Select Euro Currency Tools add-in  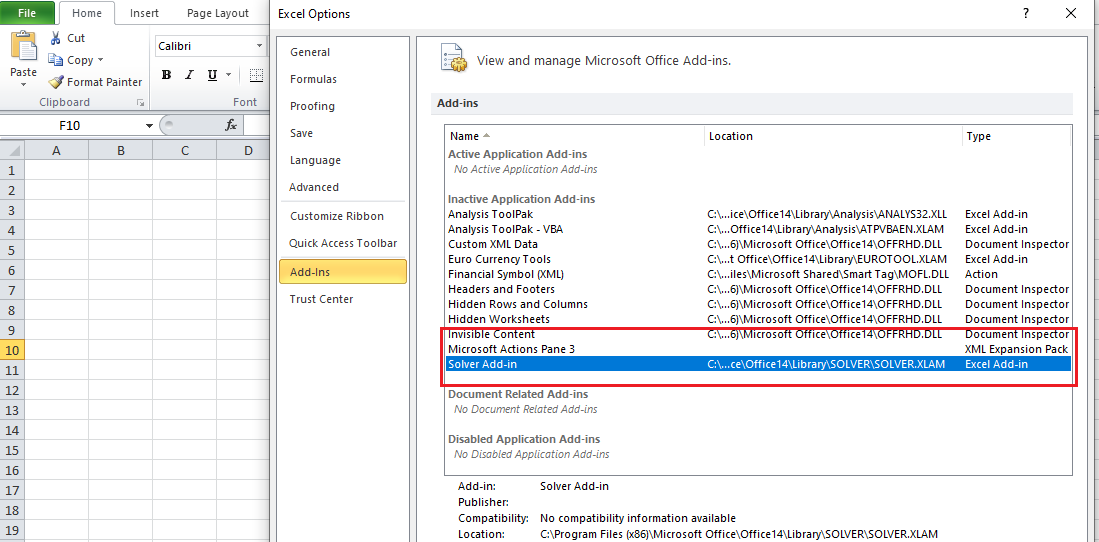(758, 259)
